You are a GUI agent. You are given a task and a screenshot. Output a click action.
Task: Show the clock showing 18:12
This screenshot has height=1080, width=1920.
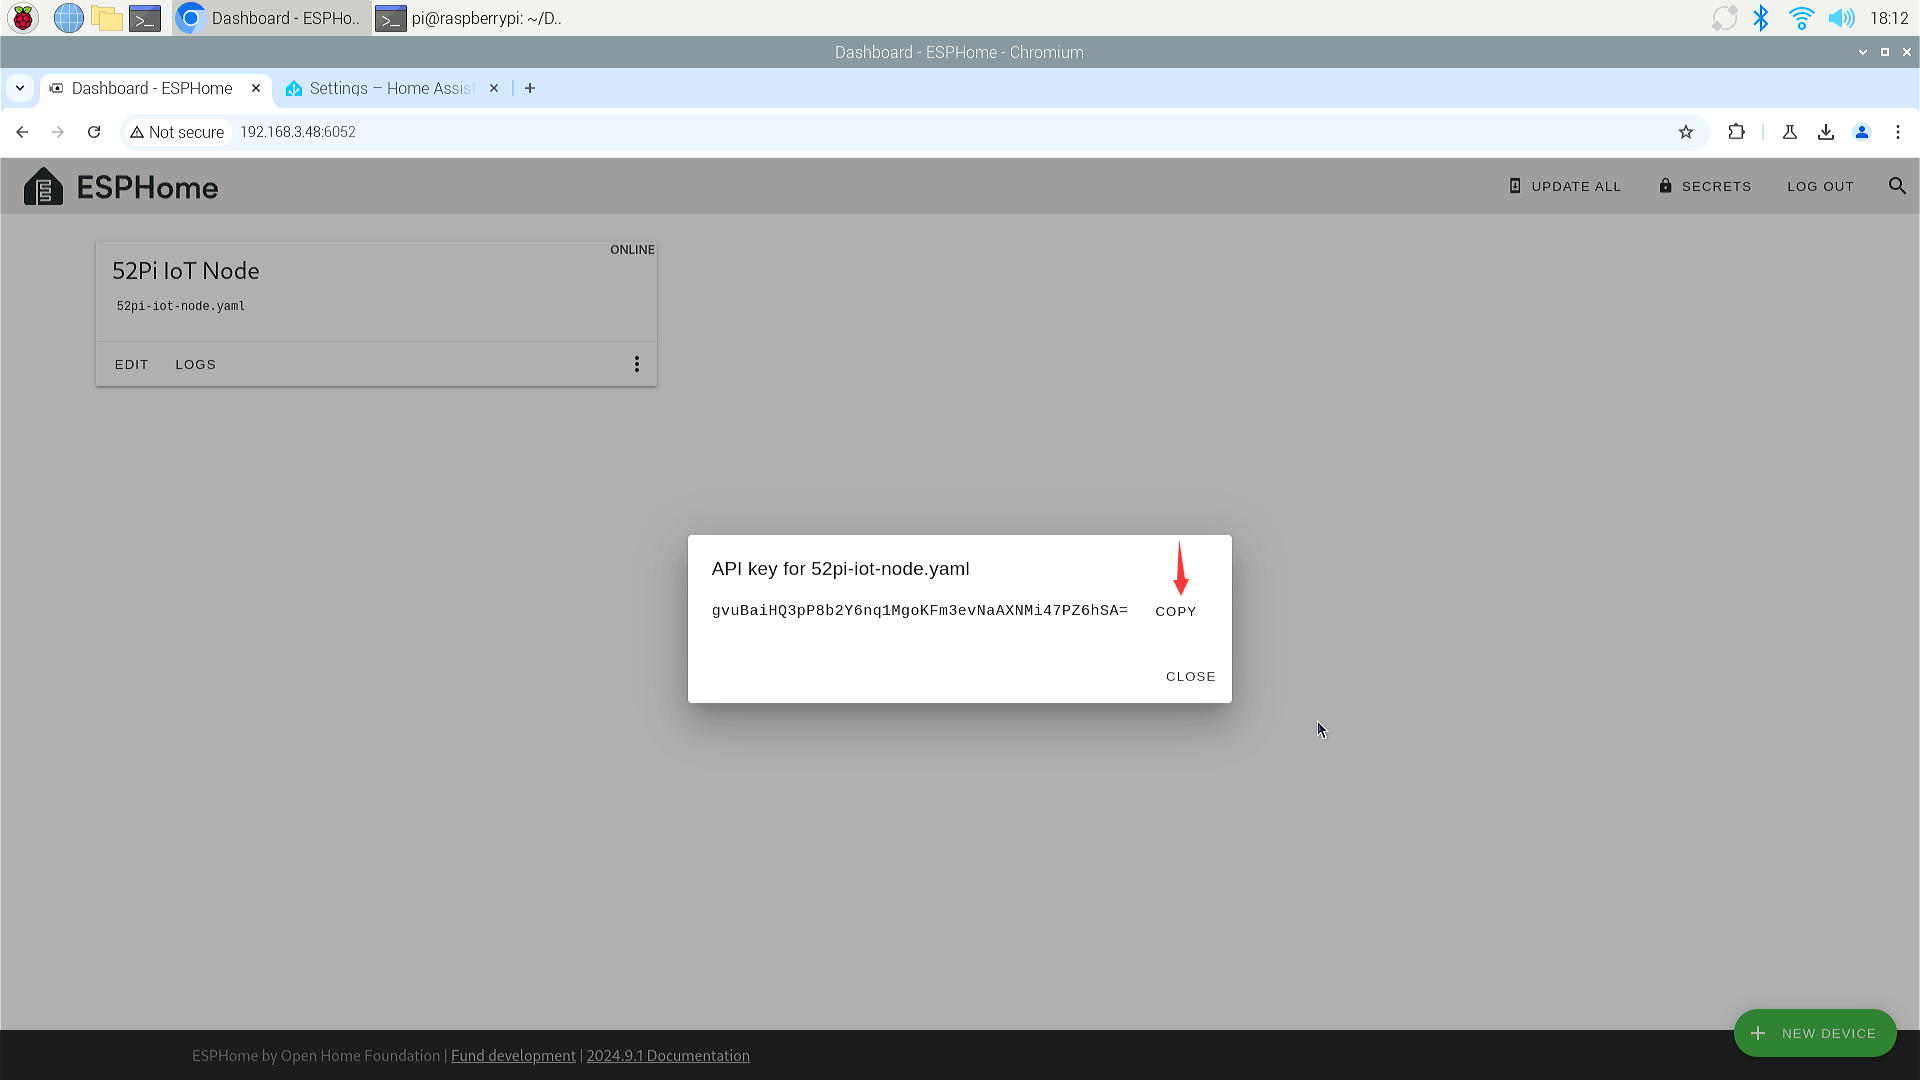click(x=1889, y=18)
